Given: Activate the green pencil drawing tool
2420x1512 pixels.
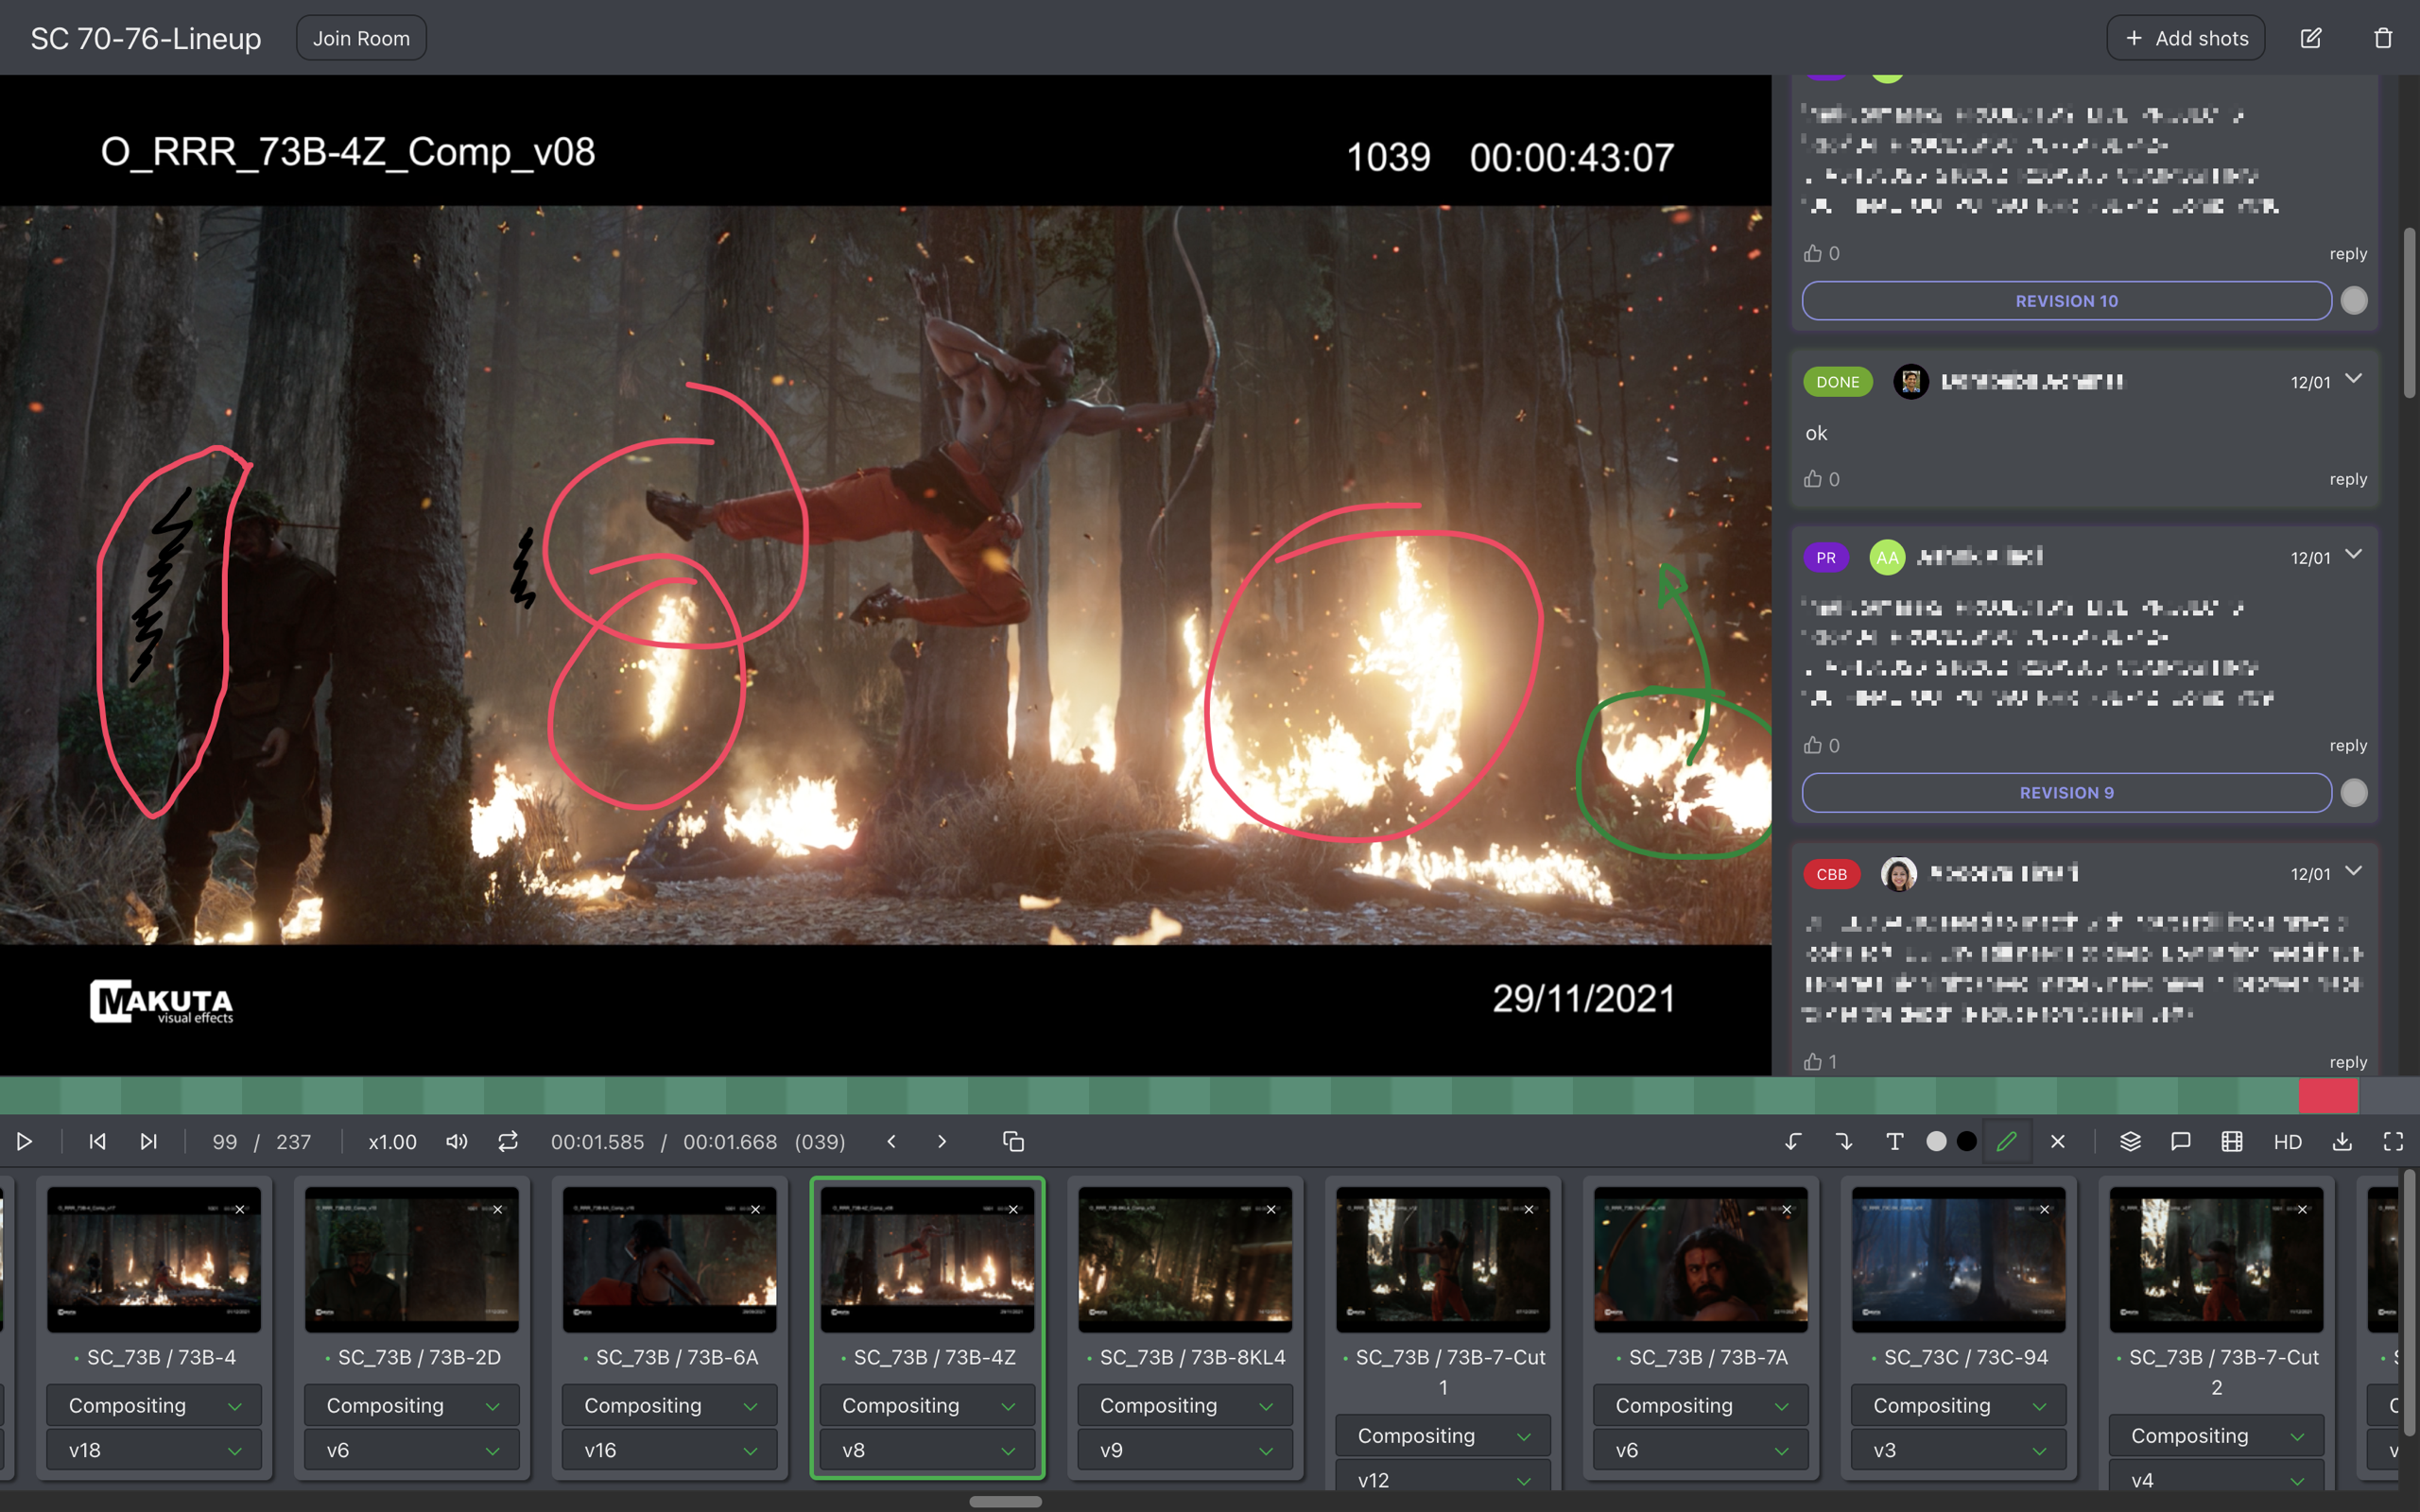Looking at the screenshot, I should [x=2006, y=1141].
